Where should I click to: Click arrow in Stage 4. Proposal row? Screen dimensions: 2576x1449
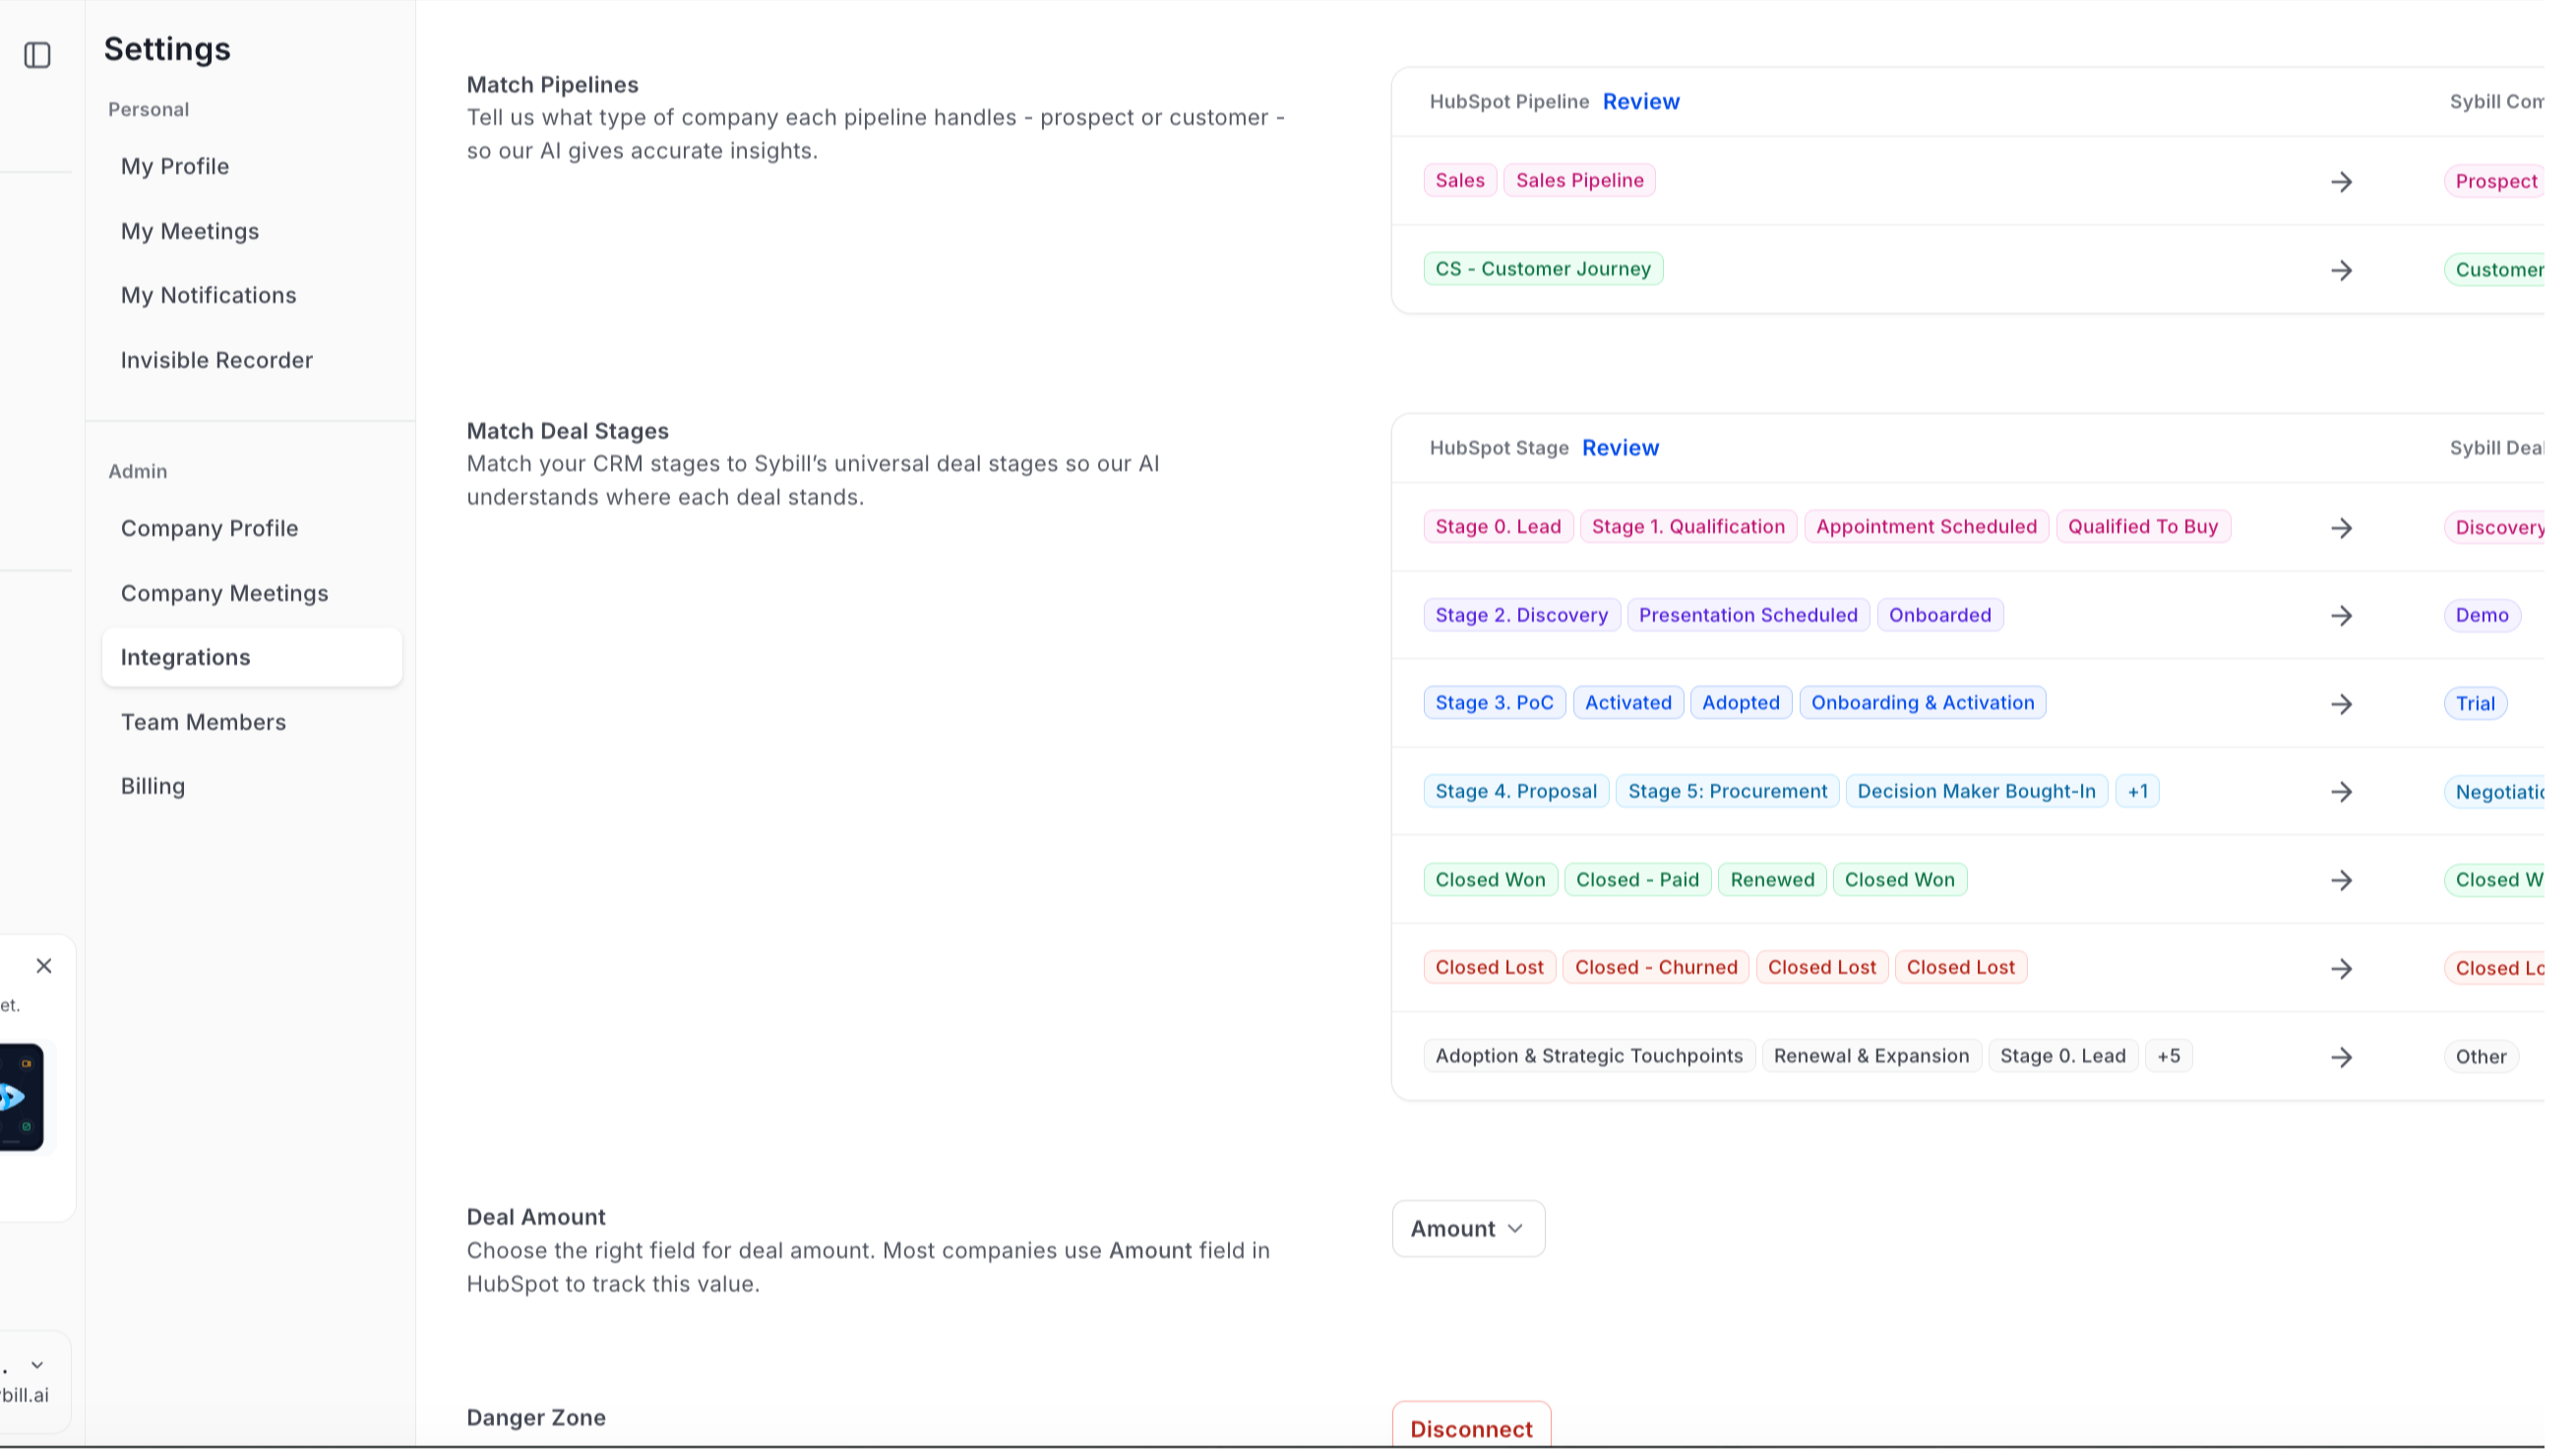pos(2341,792)
